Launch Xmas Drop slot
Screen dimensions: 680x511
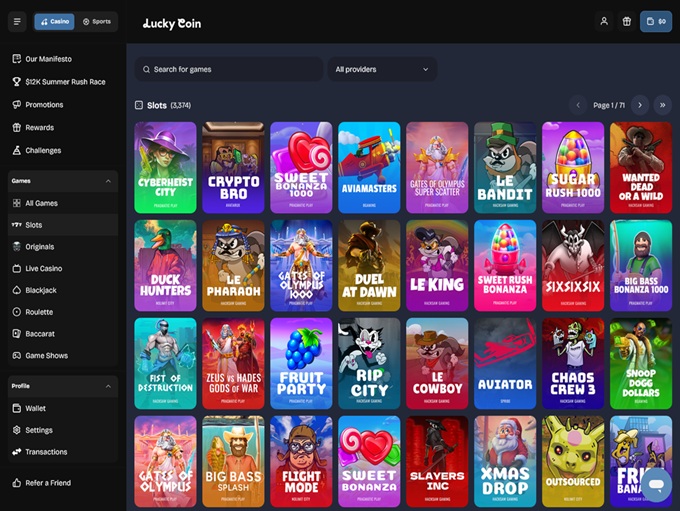[x=505, y=462]
